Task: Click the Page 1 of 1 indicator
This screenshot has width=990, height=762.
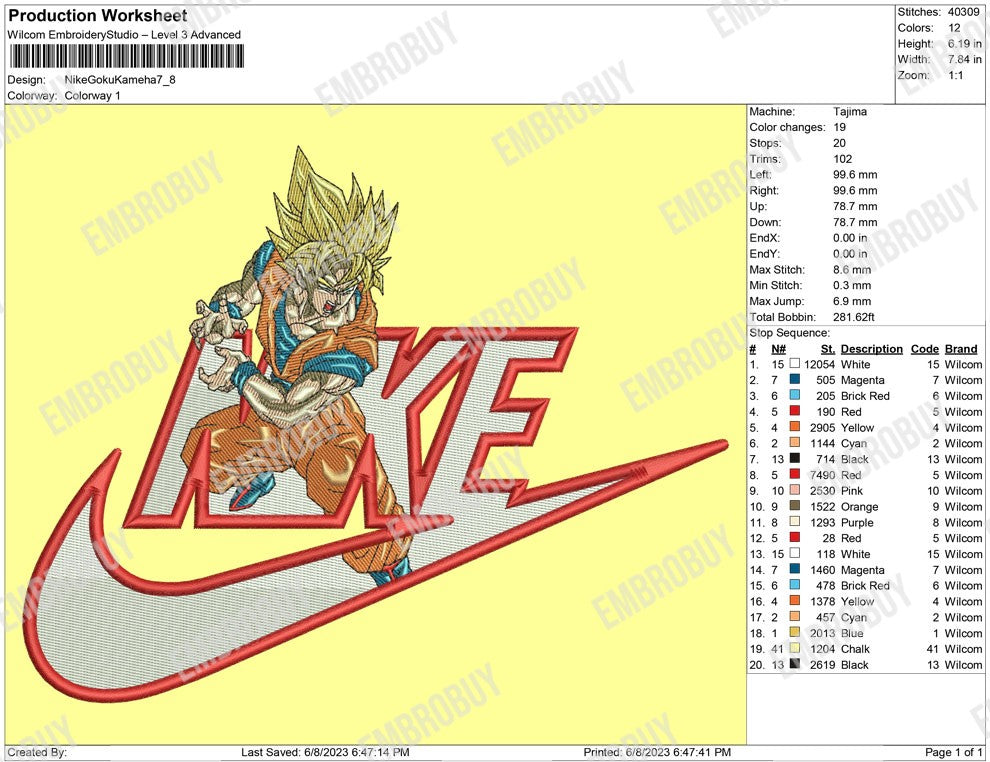Action: click(x=953, y=752)
